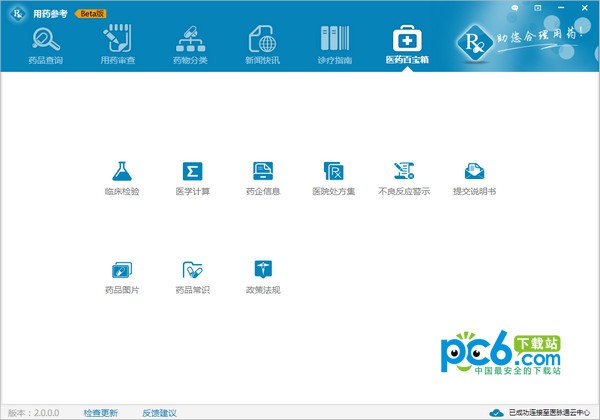Image resolution: width=600 pixels, height=420 pixels.
Task: Click the Beta版 badge in title bar
Action: [91, 13]
